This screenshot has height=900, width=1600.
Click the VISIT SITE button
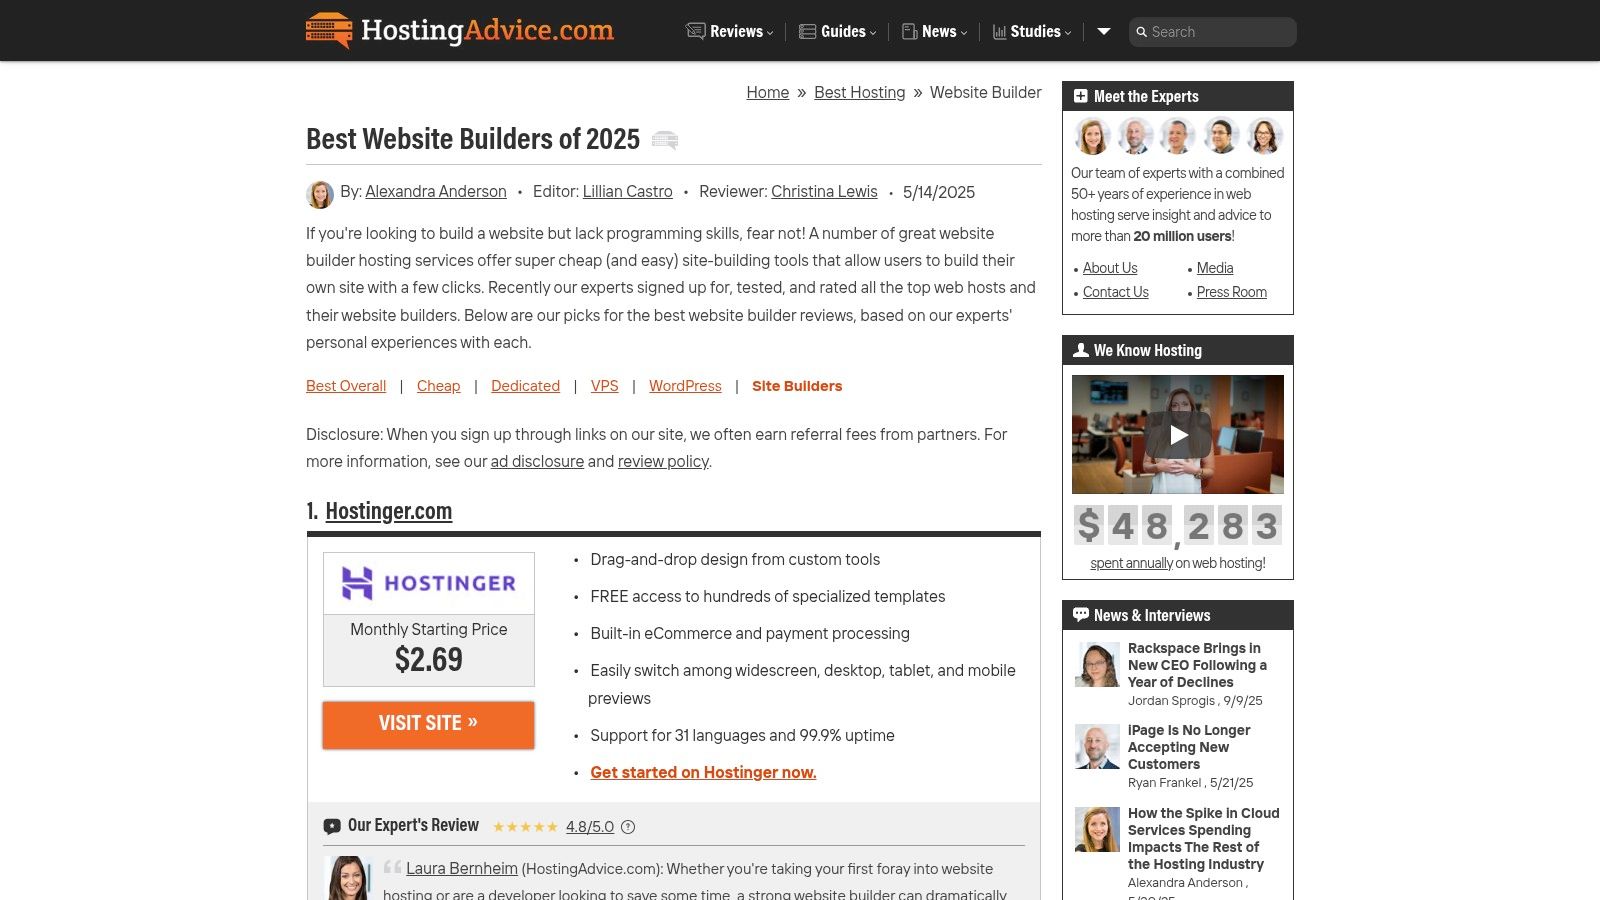pos(428,724)
